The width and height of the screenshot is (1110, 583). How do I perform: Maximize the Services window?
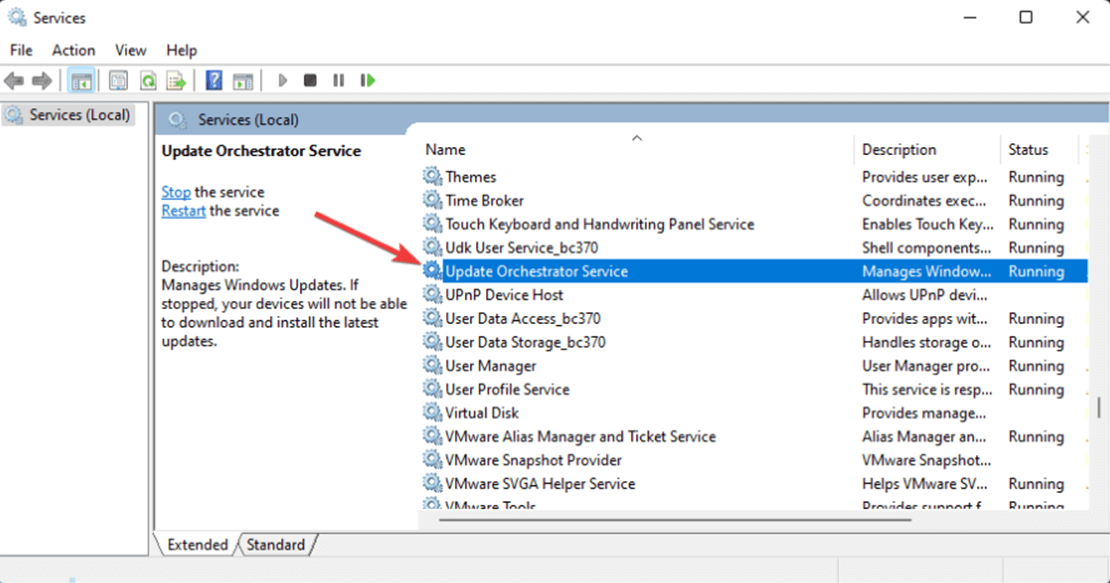pyautogui.click(x=1026, y=17)
